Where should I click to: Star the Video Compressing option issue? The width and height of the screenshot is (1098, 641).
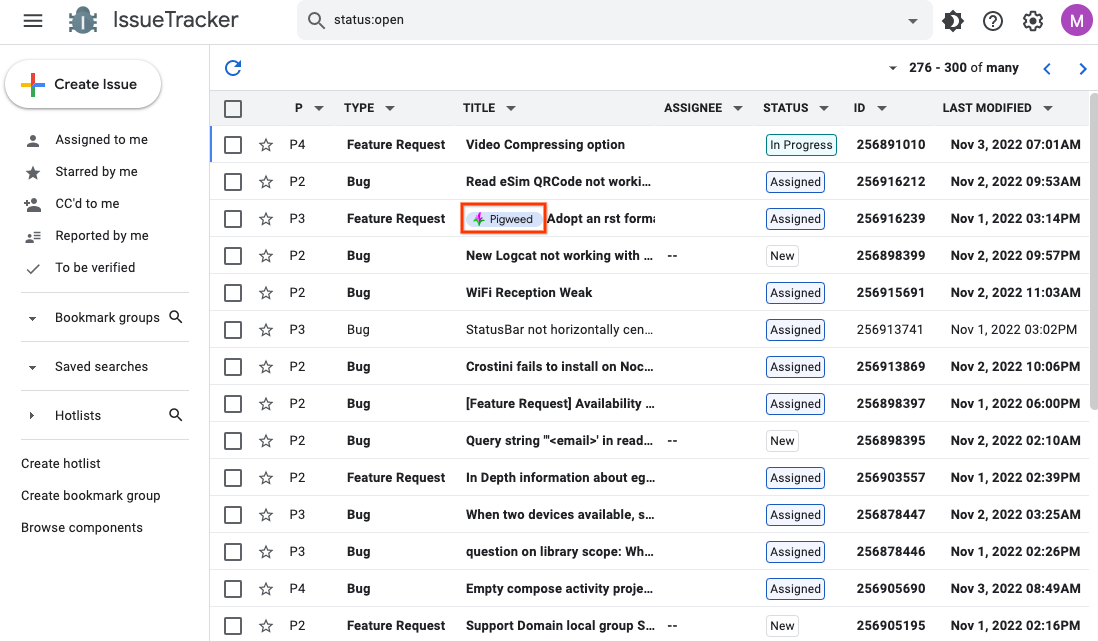[266, 145]
